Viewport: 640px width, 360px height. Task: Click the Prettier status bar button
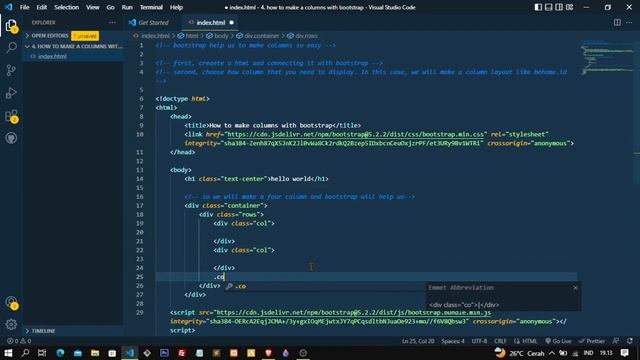[x=592, y=341]
